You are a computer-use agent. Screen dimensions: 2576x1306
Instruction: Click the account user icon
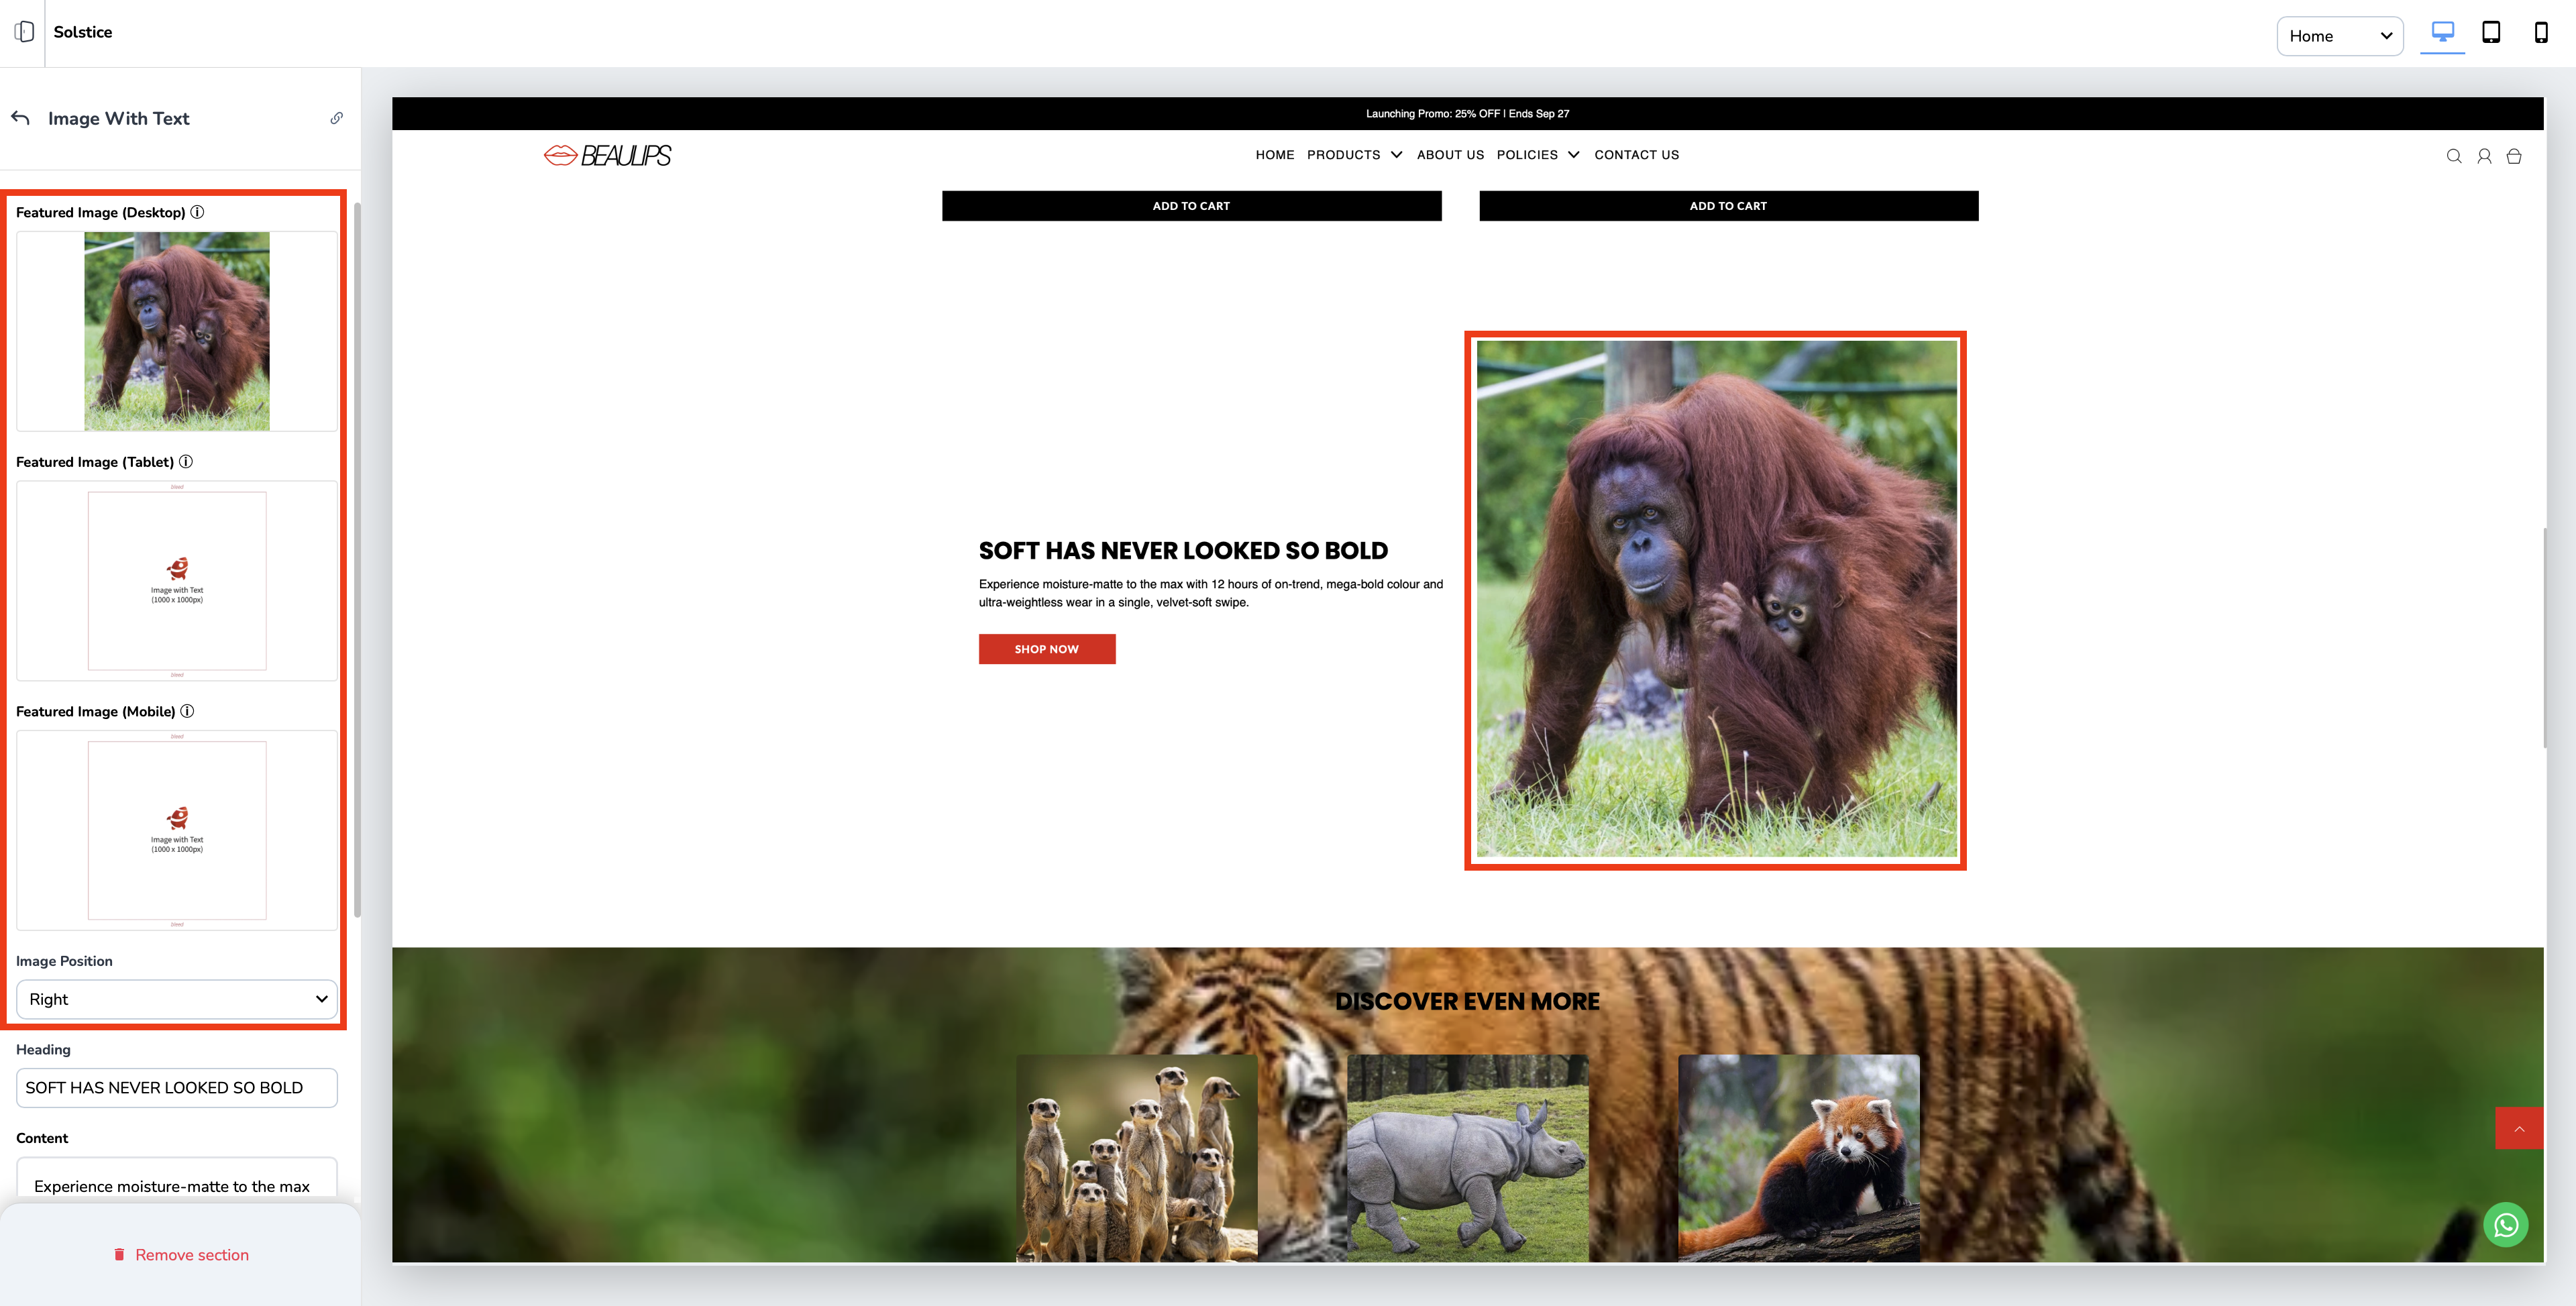tap(2483, 156)
